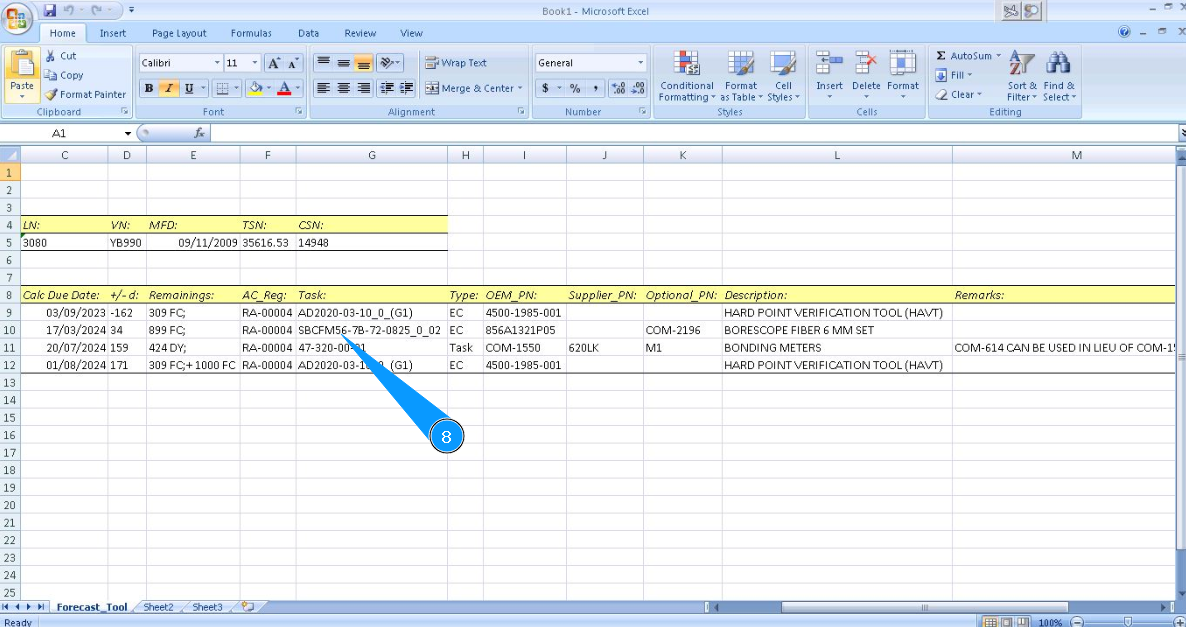Click the Insert Function fx icon
1186x629 pixels.
coord(199,133)
